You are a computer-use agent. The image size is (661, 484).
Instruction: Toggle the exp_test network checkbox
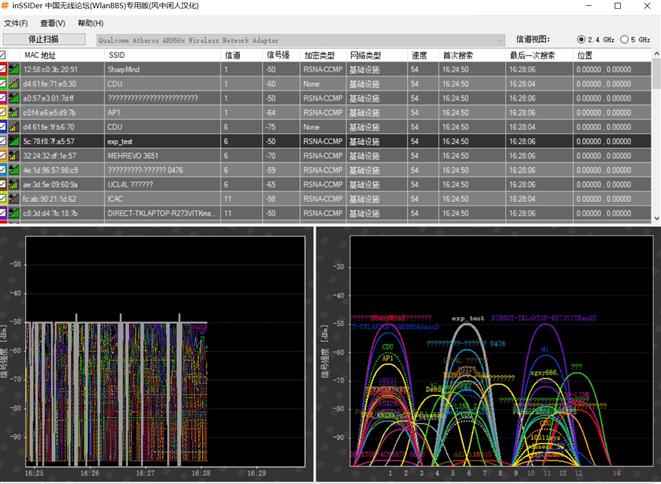(3, 141)
